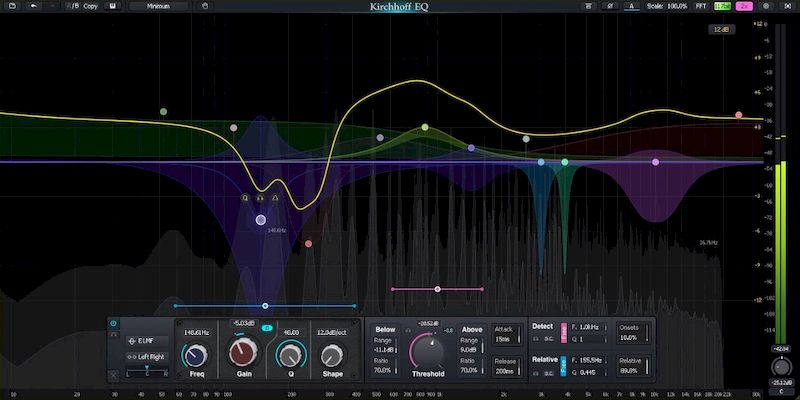
Task: Open the FFT analyzer settings
Action: point(702,6)
